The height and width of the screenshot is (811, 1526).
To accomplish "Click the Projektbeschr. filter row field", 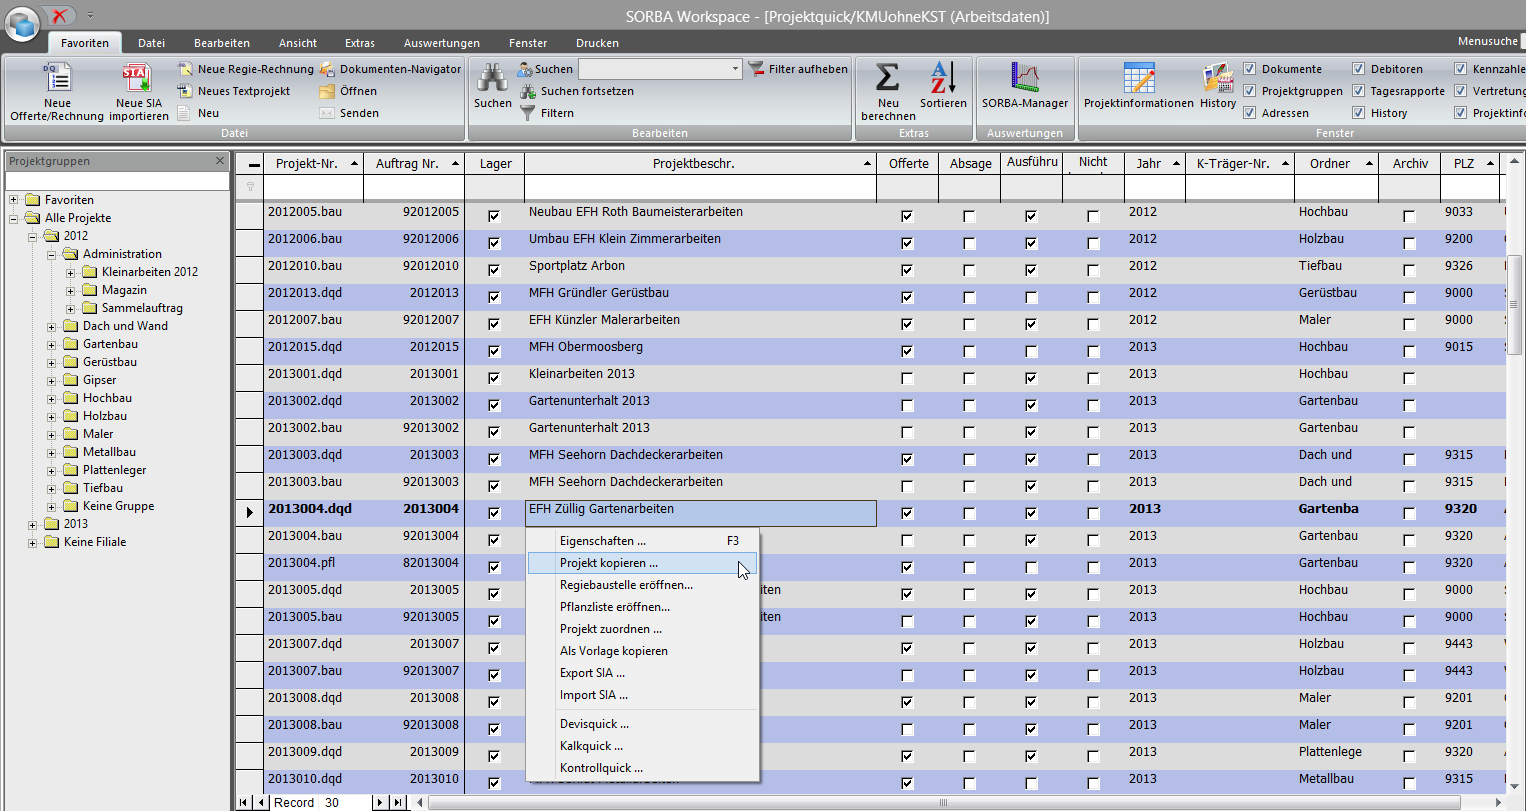I will 700,187.
